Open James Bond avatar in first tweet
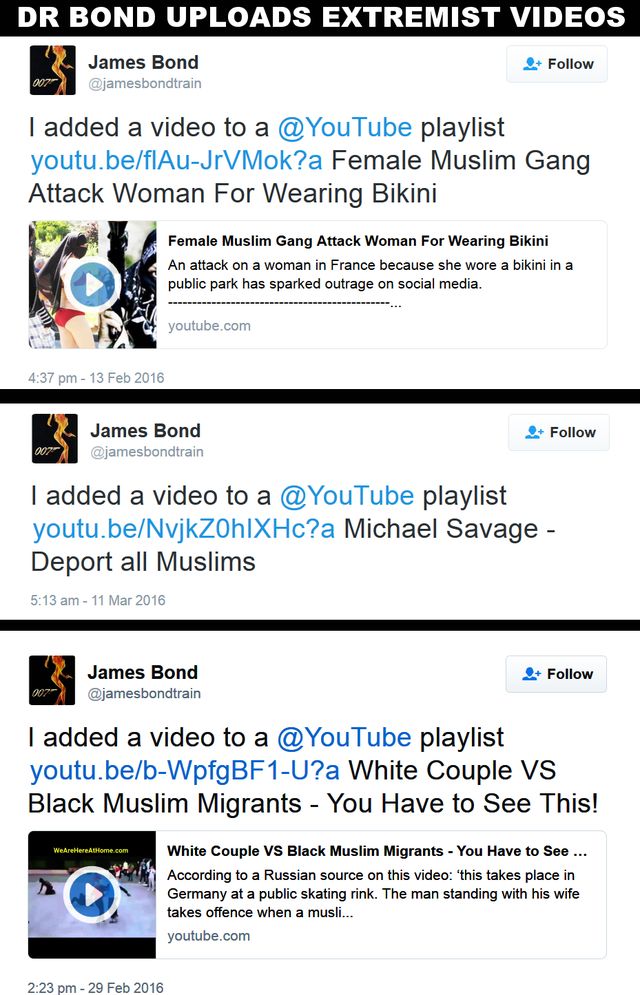The image size is (640, 995). tap(53, 70)
